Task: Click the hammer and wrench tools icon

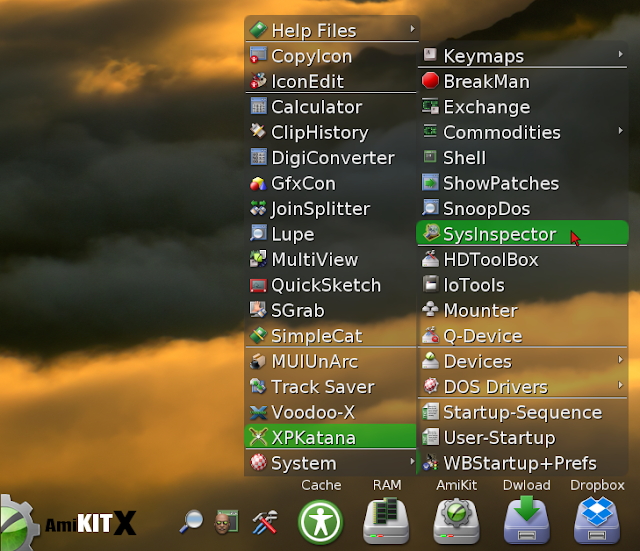Action: 264,522
